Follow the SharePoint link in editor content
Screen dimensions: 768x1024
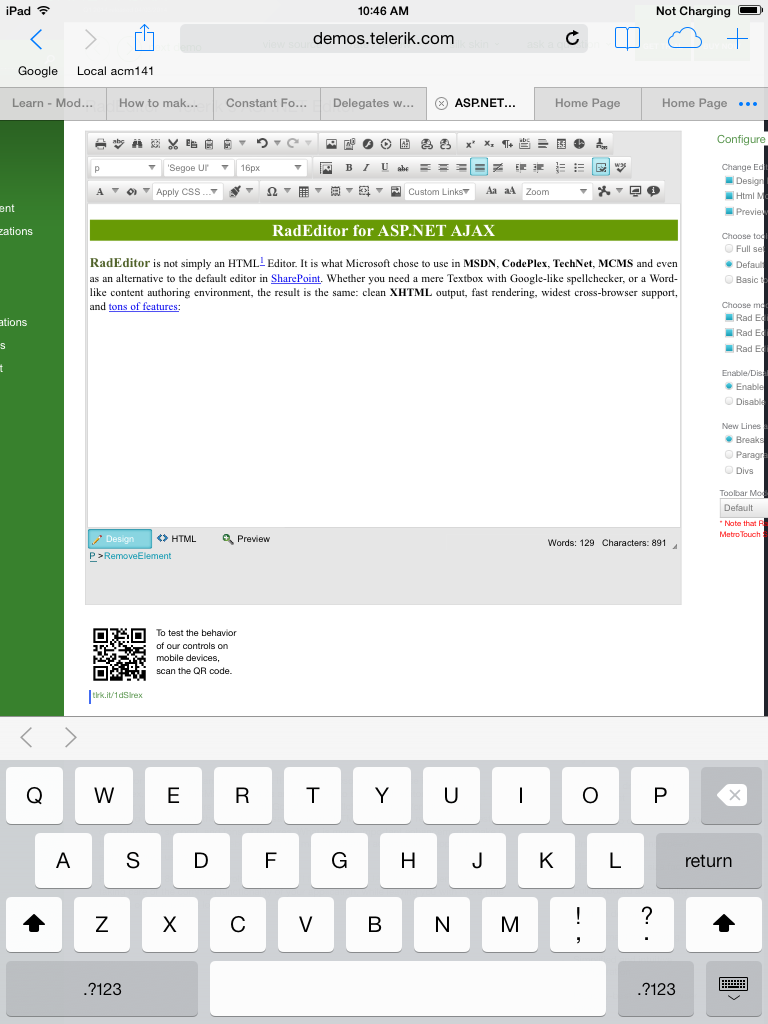(296, 278)
